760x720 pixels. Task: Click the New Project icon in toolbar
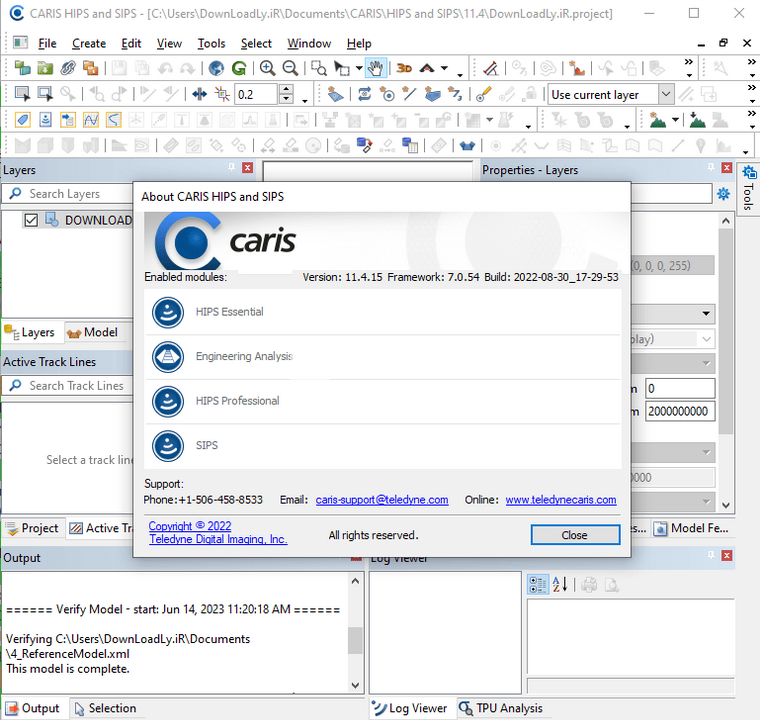click(x=22, y=68)
